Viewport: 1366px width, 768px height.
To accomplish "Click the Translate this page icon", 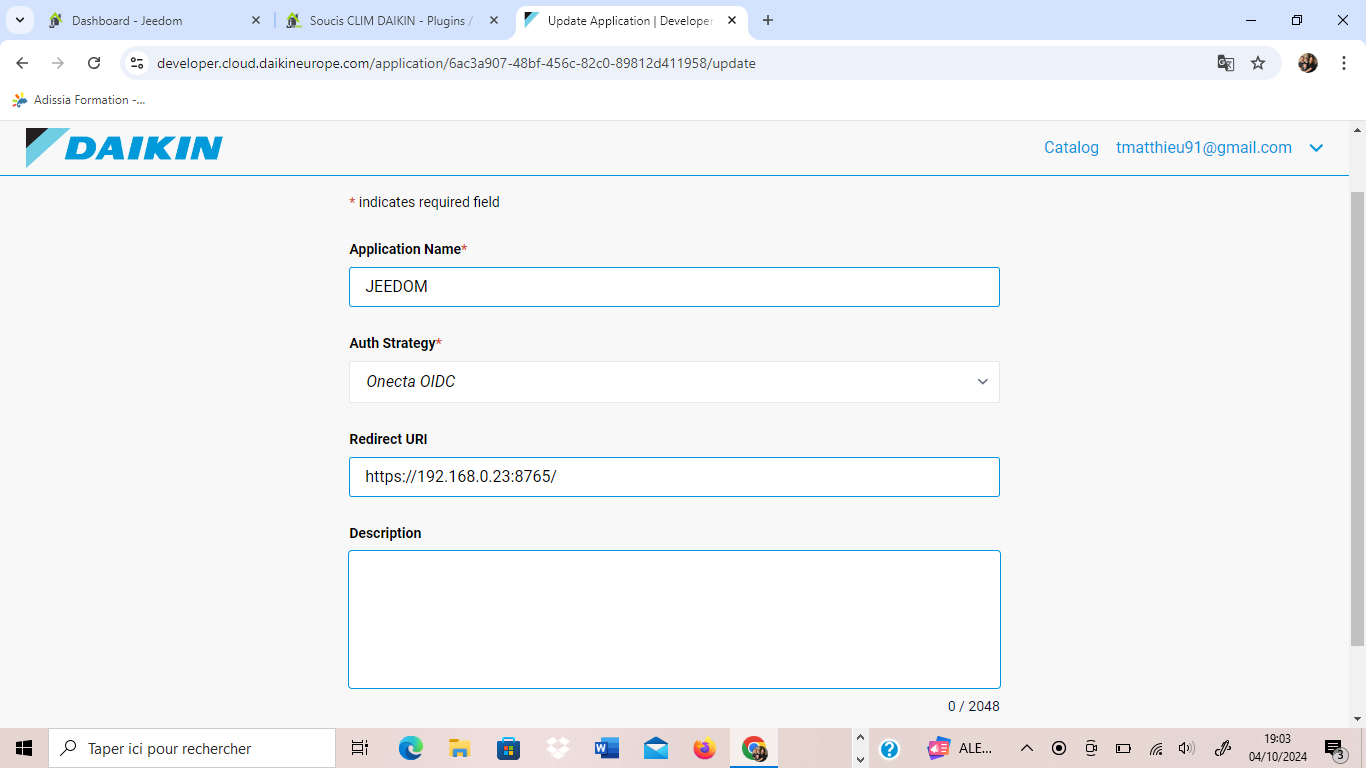I will coord(1225,63).
